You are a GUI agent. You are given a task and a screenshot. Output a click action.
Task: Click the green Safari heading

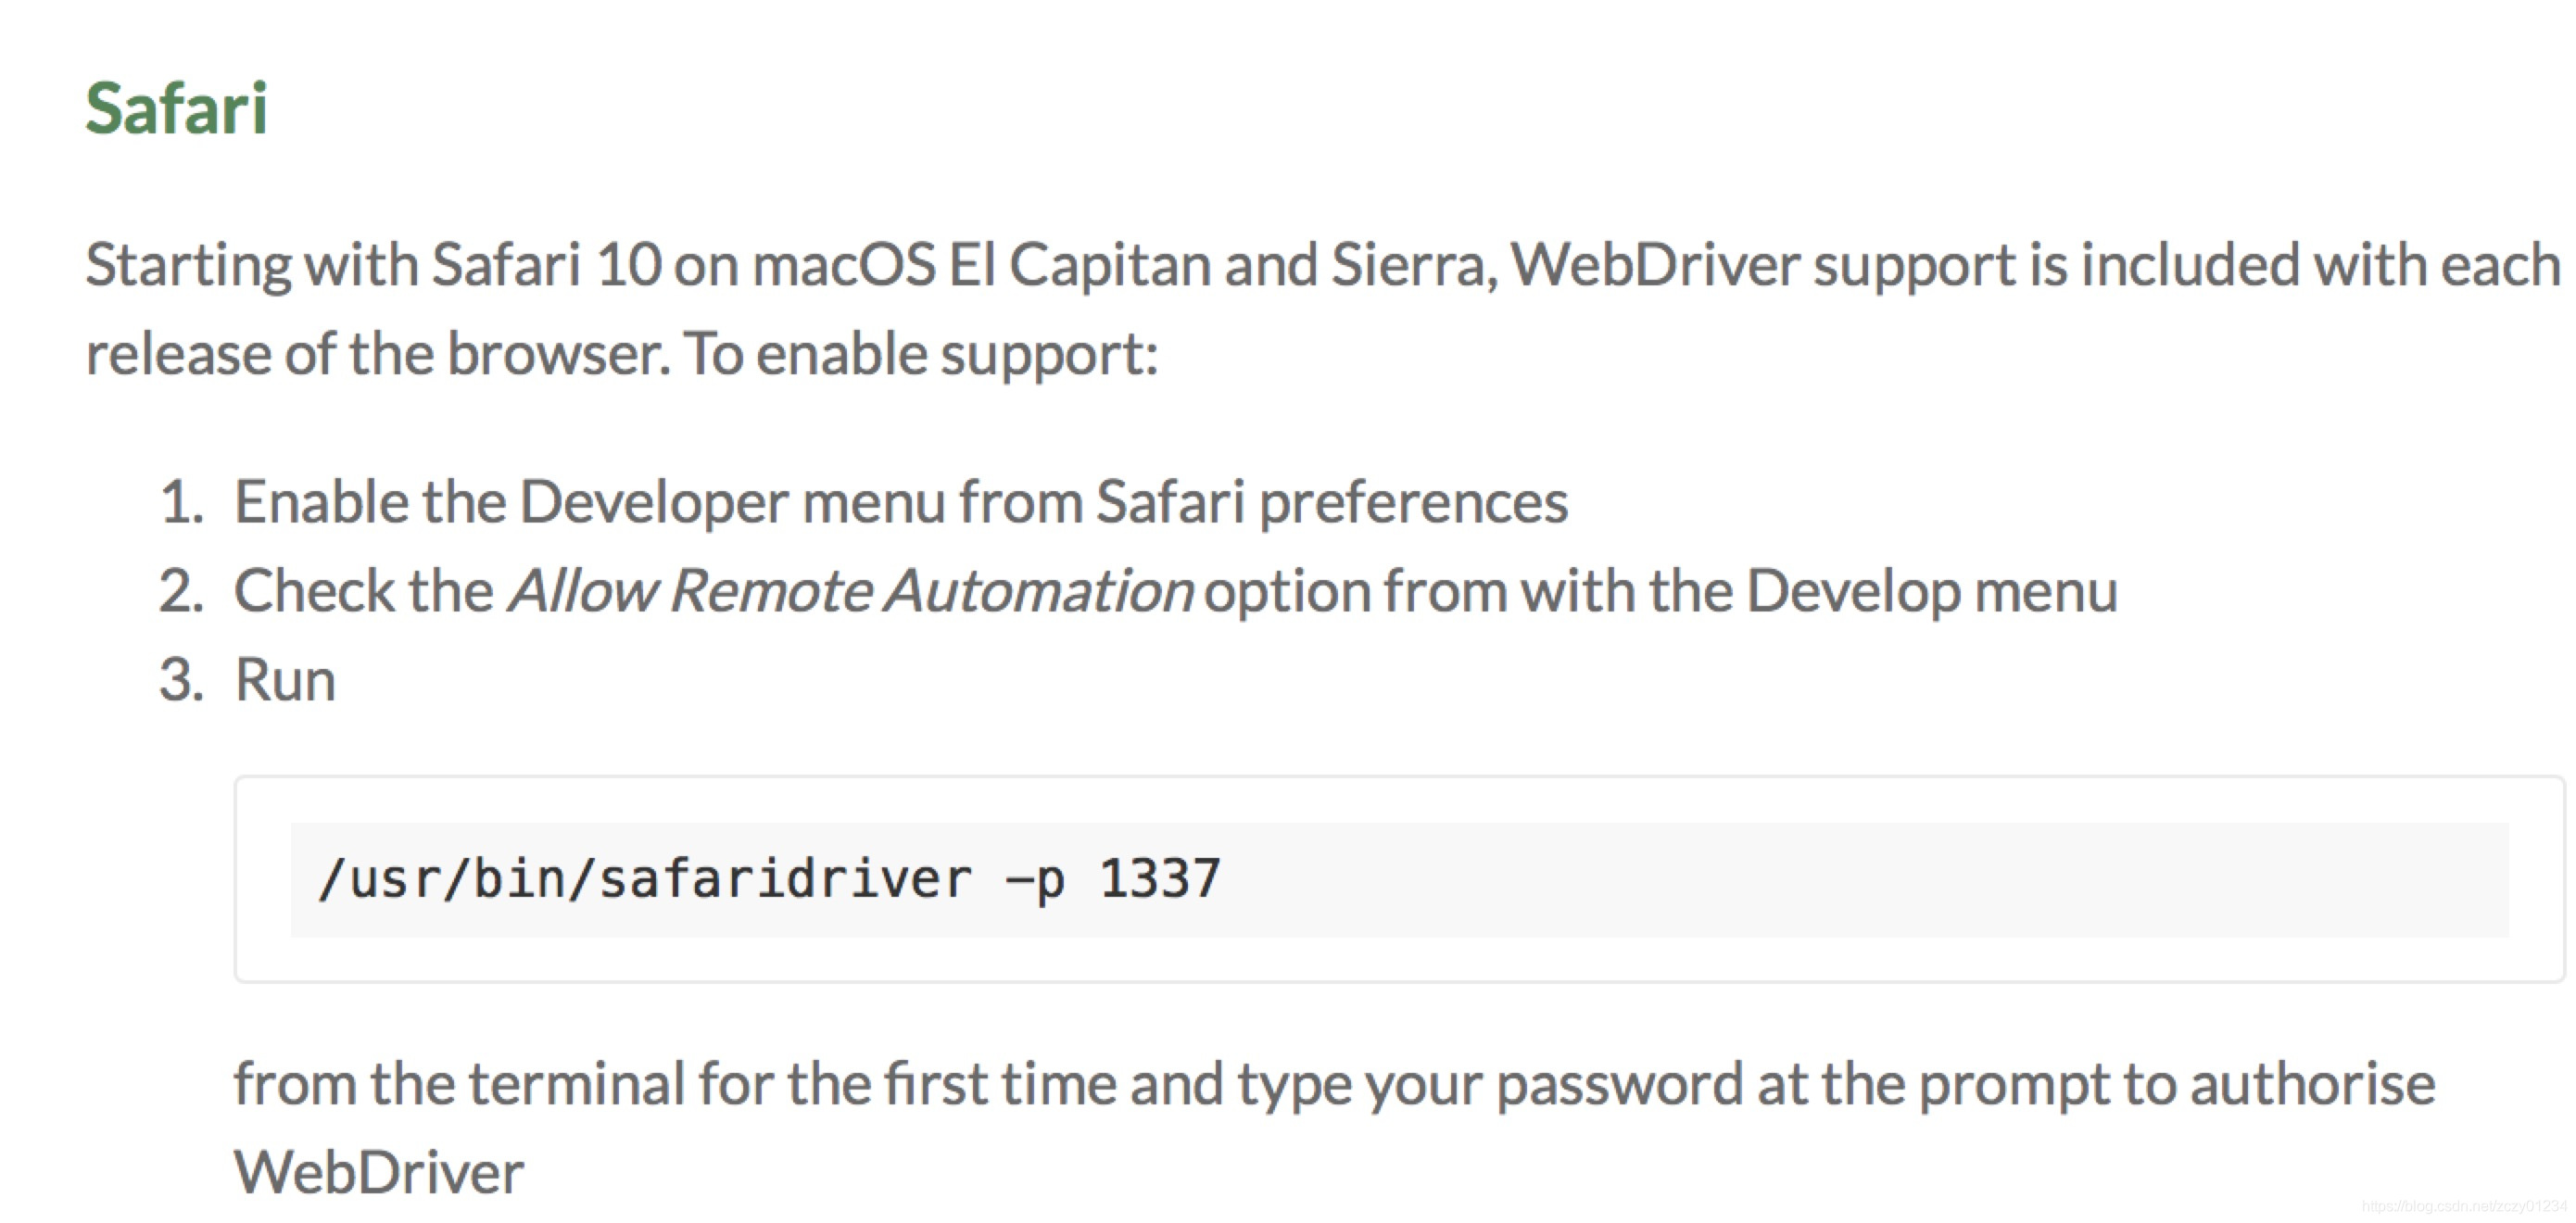[176, 108]
